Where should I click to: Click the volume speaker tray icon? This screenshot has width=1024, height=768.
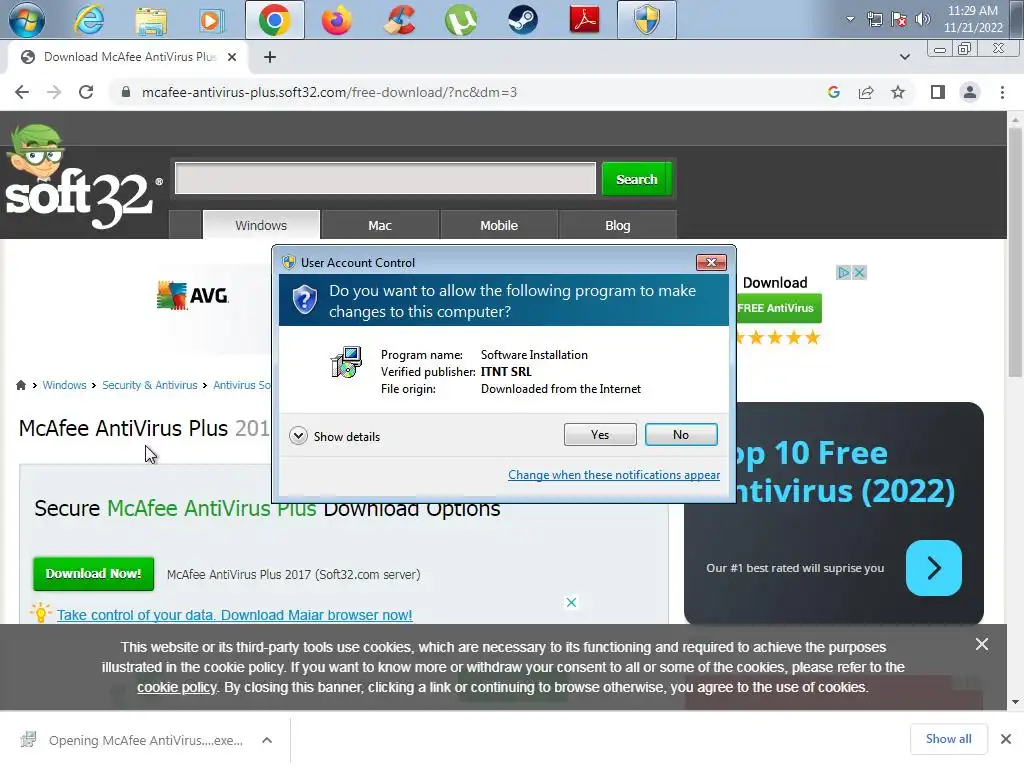923,19
